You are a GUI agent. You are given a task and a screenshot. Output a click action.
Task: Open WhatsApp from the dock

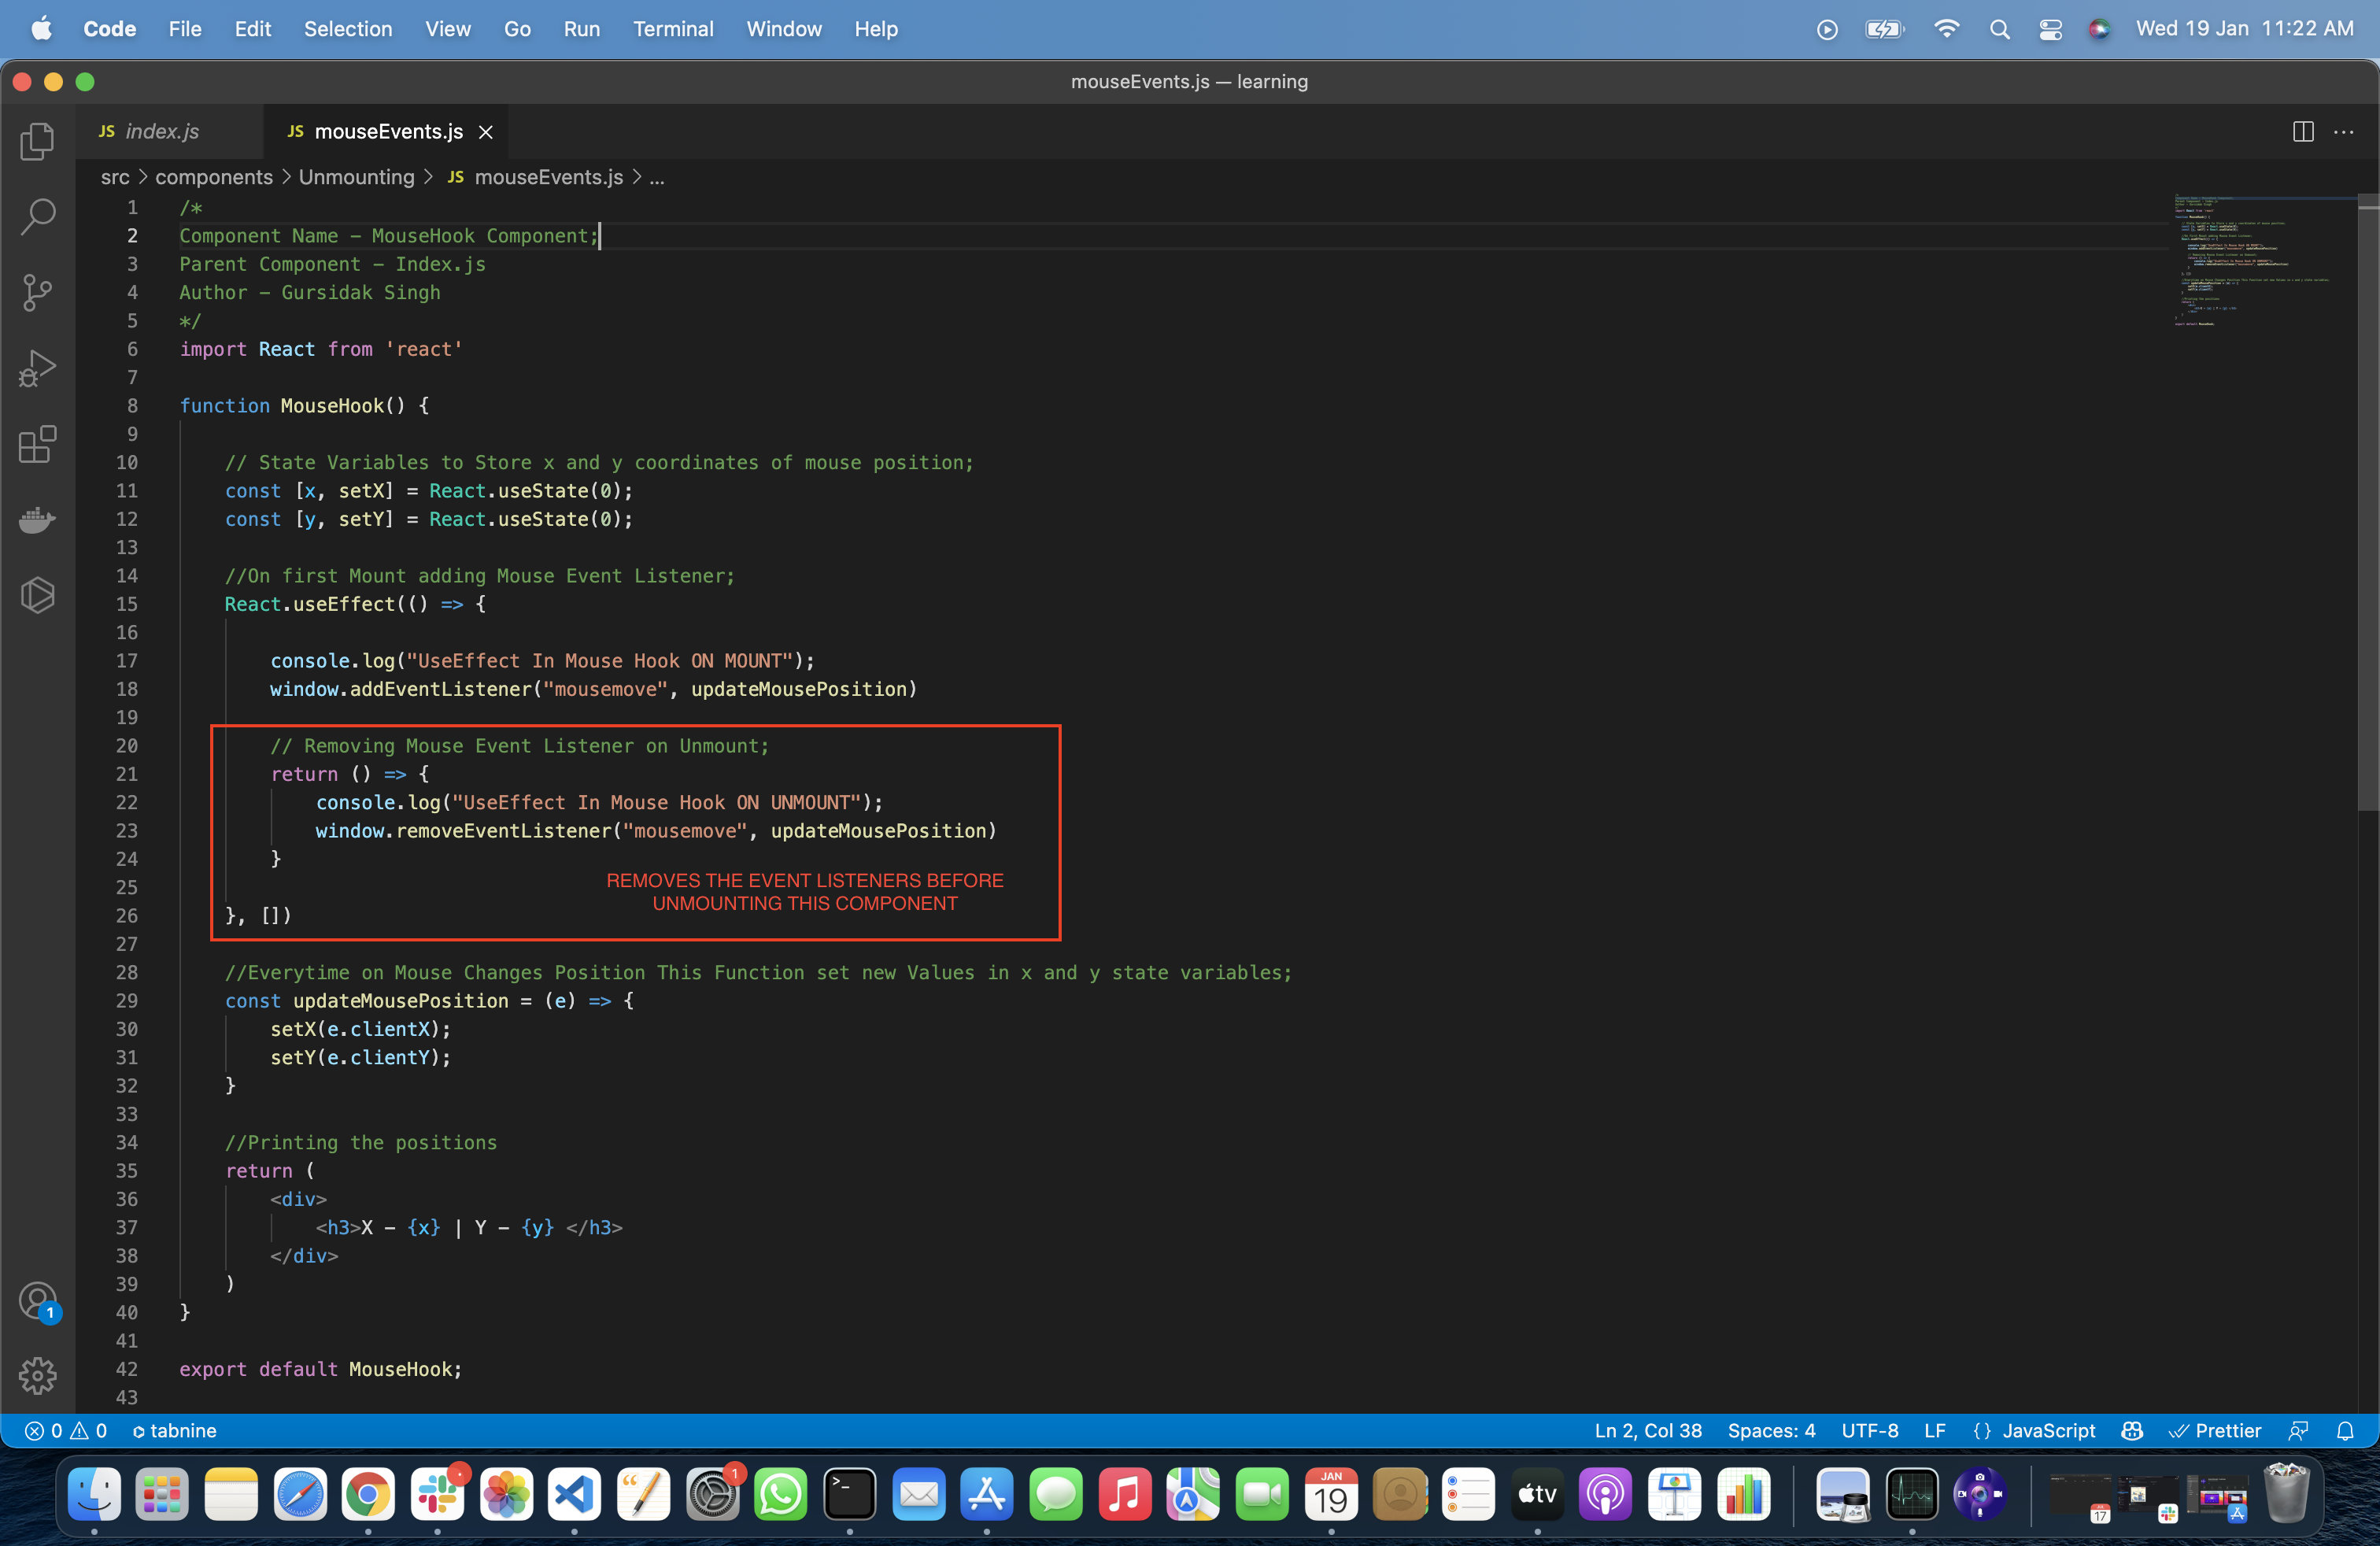tap(781, 1495)
